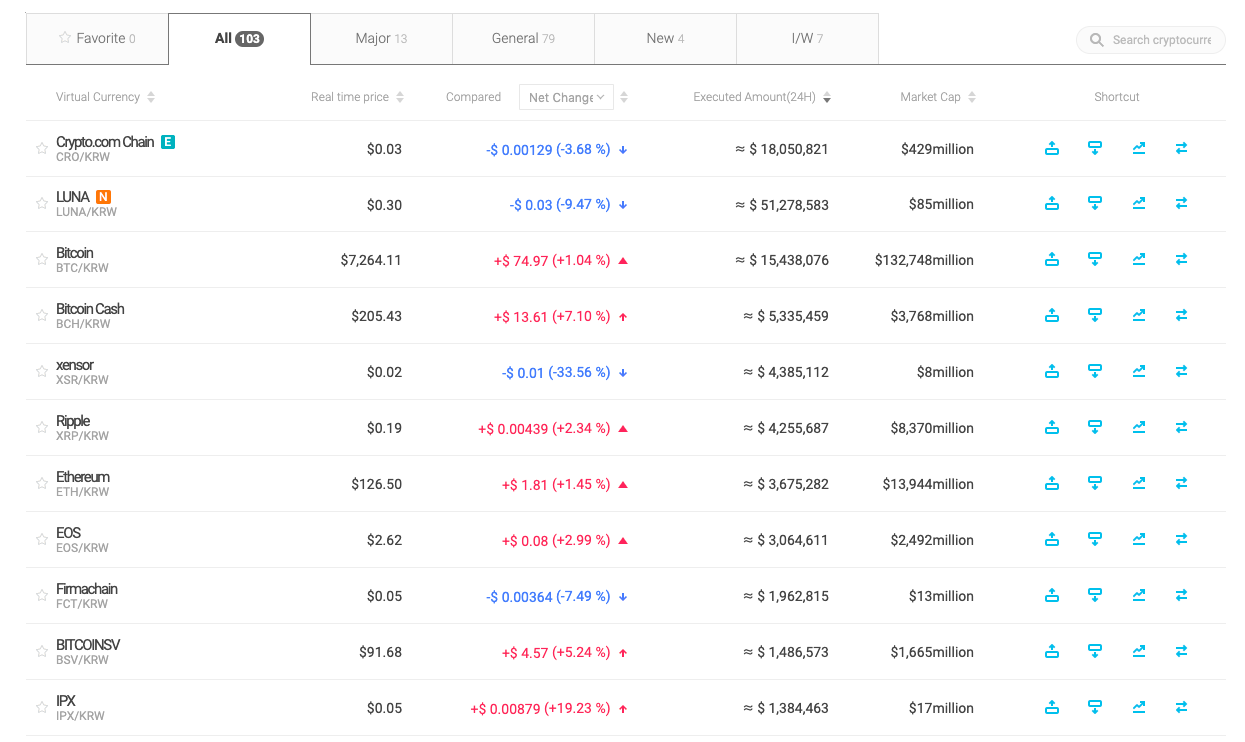Open the Bitcoin Cash coin link
The image size is (1245, 742).
tap(90, 309)
